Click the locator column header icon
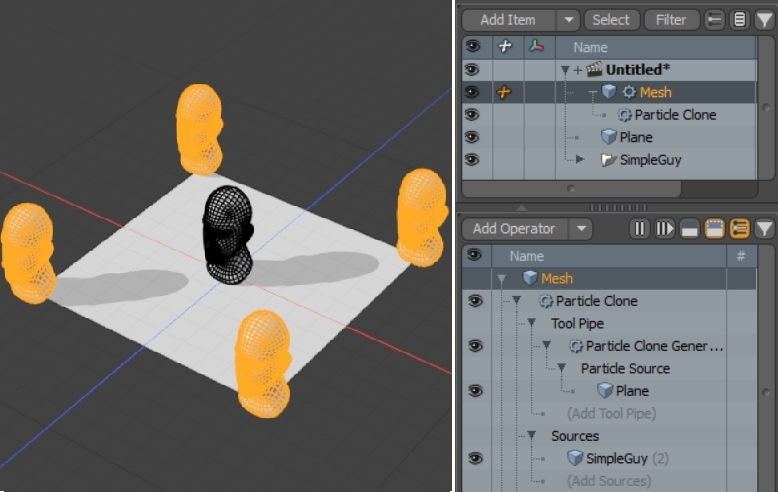This screenshot has height=492, width=778. click(505, 47)
